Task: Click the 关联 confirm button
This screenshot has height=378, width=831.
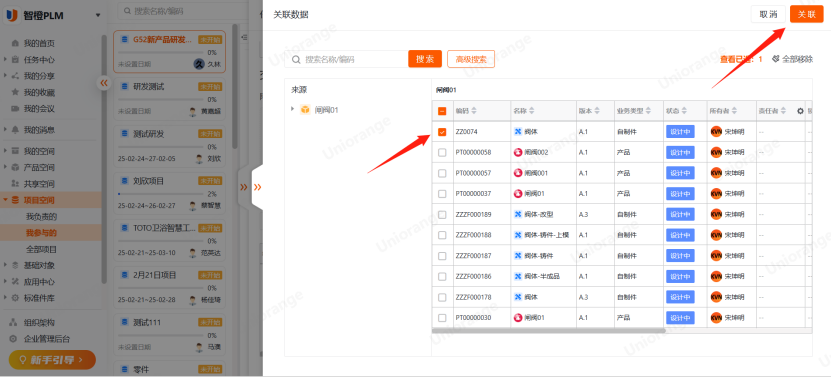Action: 807,14
